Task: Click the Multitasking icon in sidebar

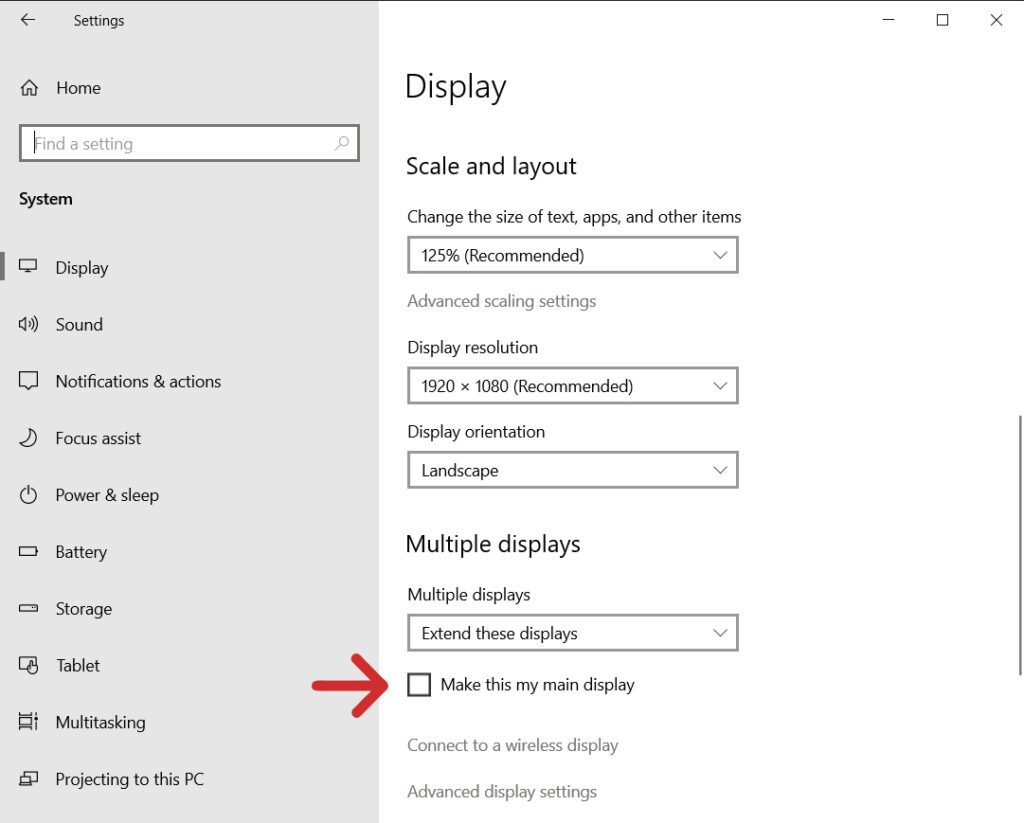Action: click(x=28, y=722)
